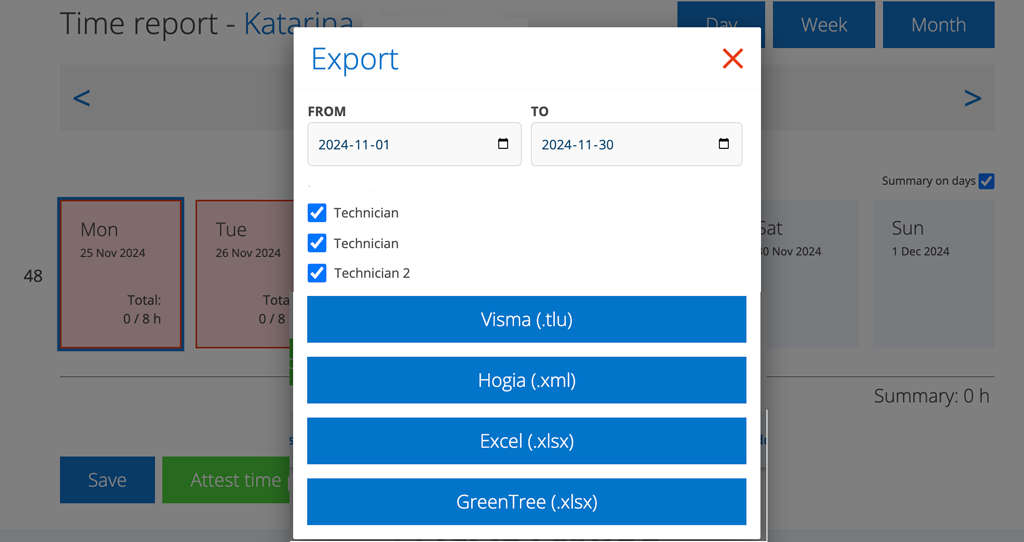Export to Visma (.tlu)
1024x542 pixels.
pyautogui.click(x=526, y=319)
